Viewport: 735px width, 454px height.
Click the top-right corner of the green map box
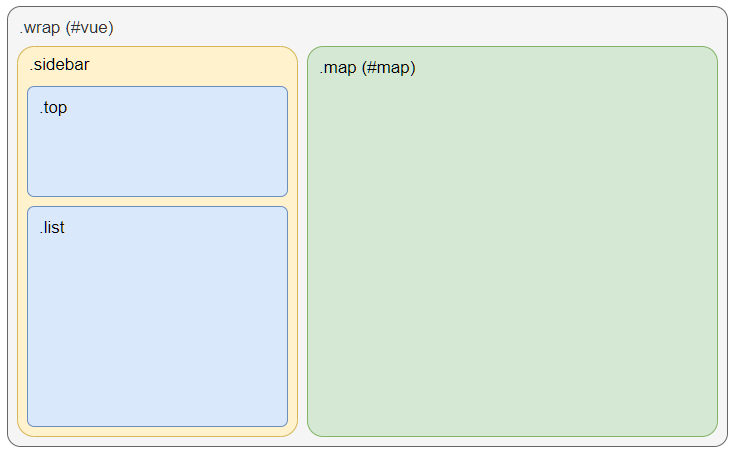pos(712,52)
